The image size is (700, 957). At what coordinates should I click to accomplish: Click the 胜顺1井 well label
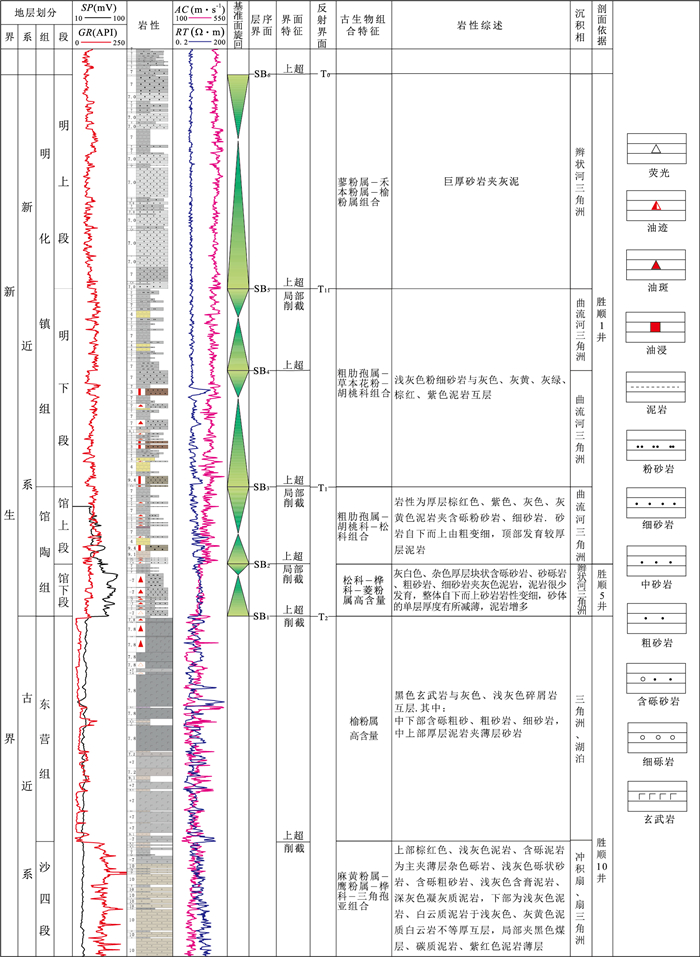[x=602, y=319]
